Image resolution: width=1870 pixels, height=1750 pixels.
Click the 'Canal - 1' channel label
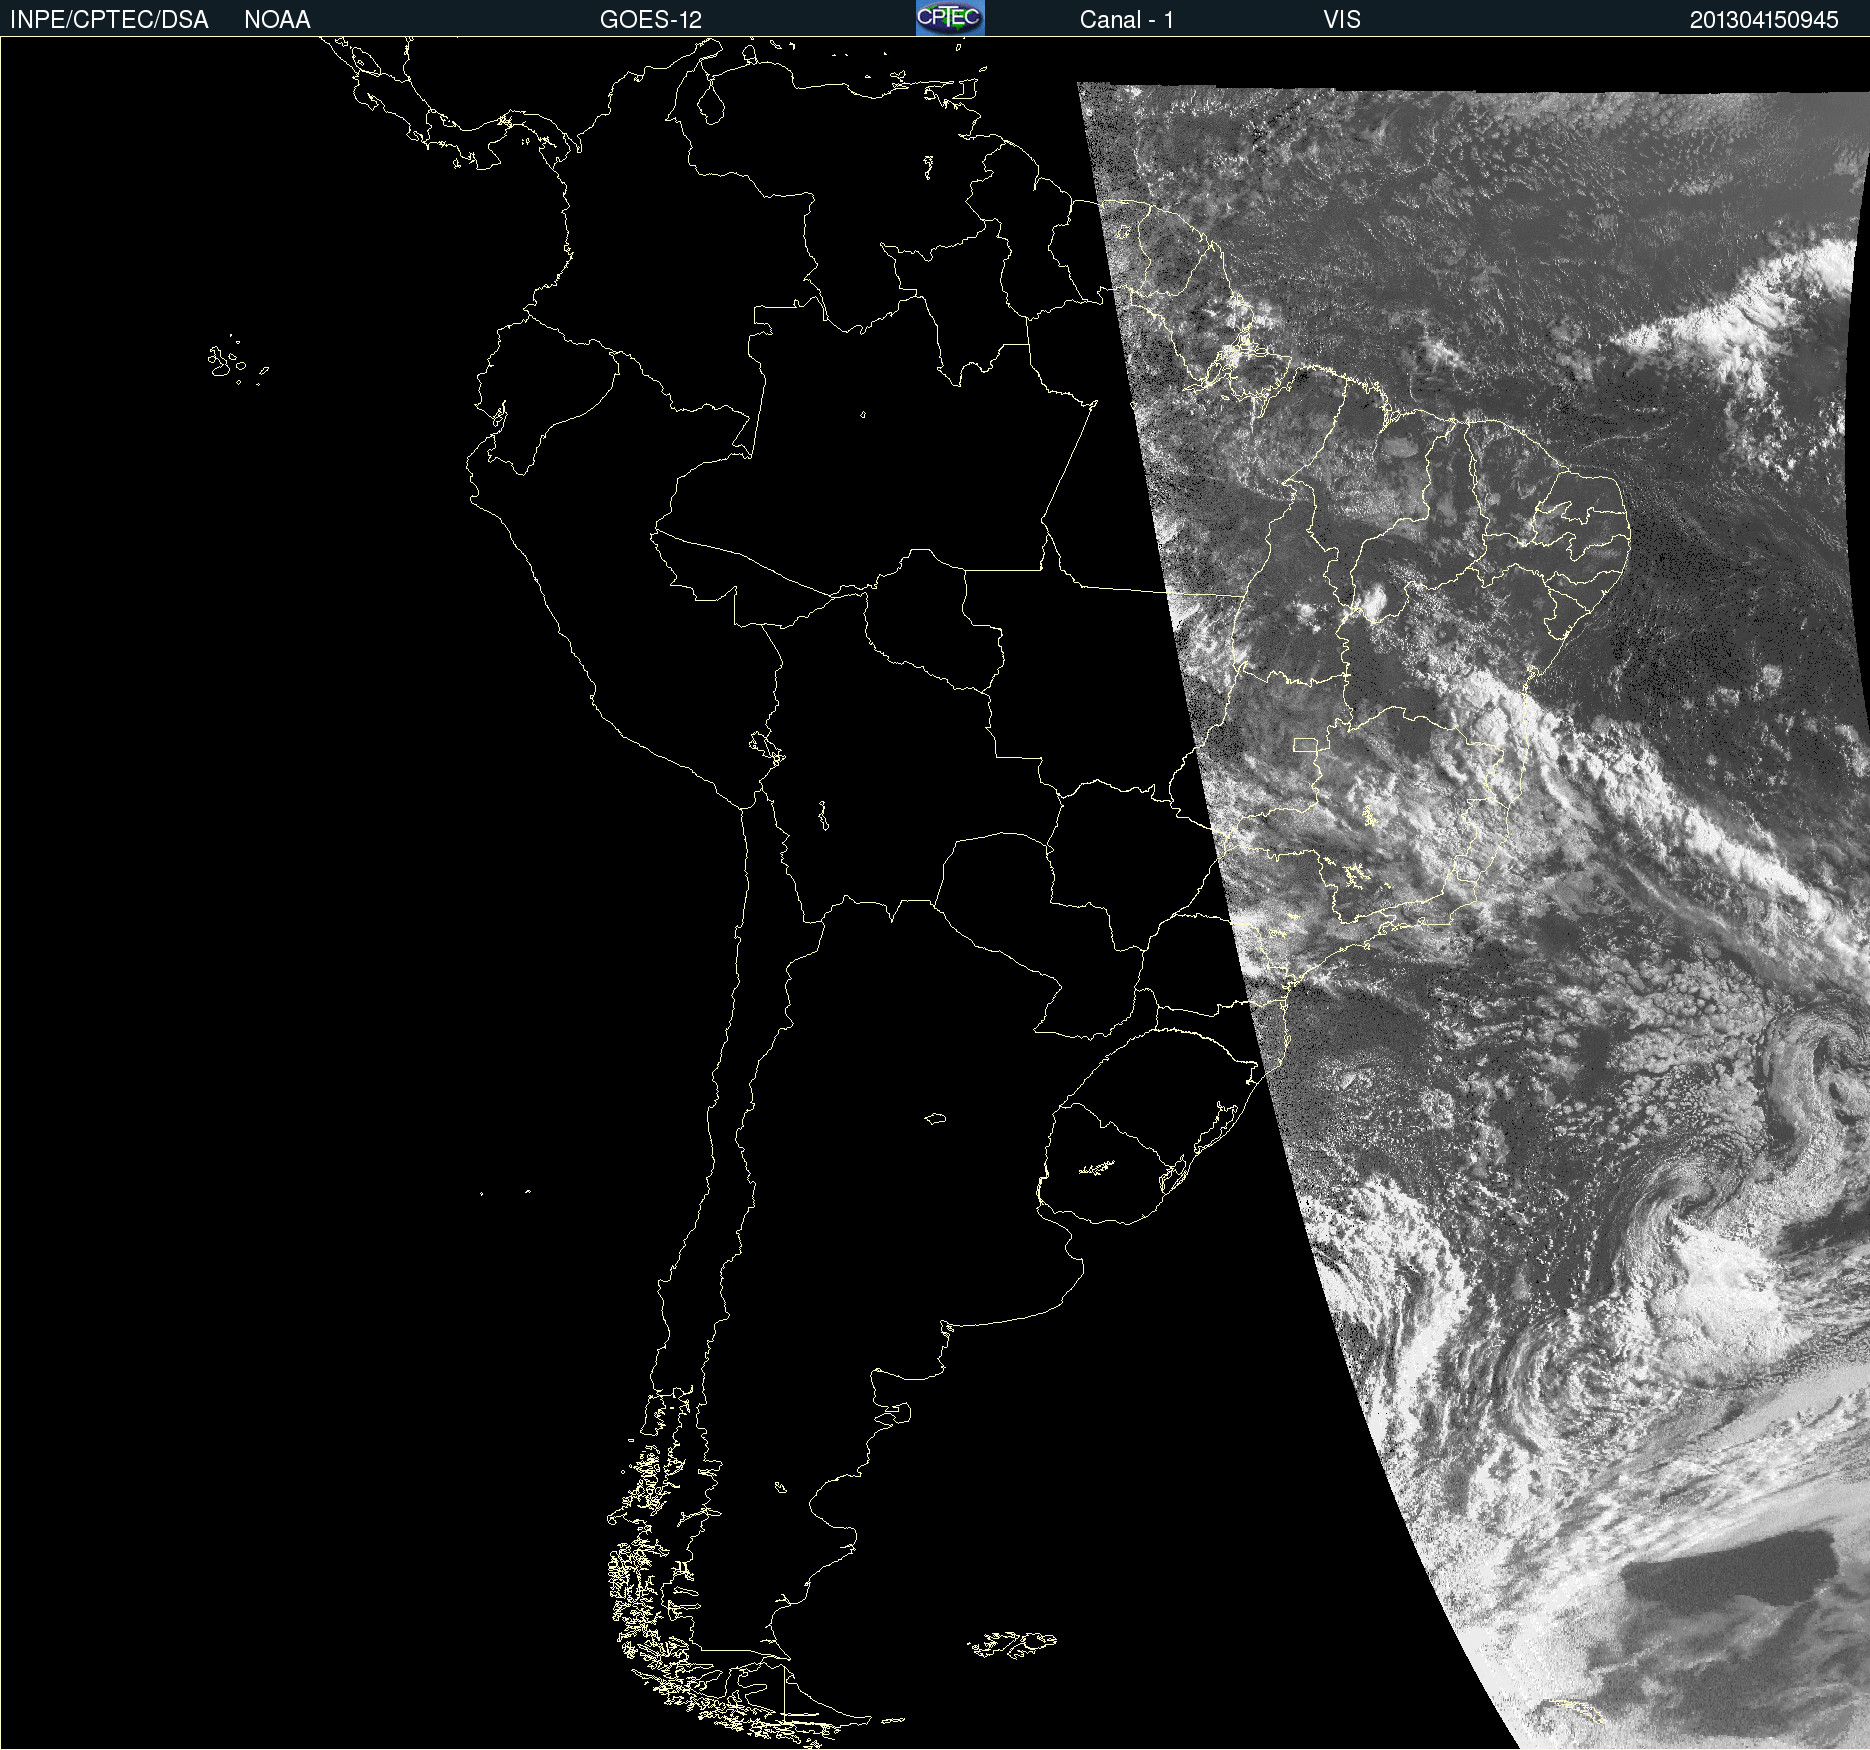(x=1126, y=20)
